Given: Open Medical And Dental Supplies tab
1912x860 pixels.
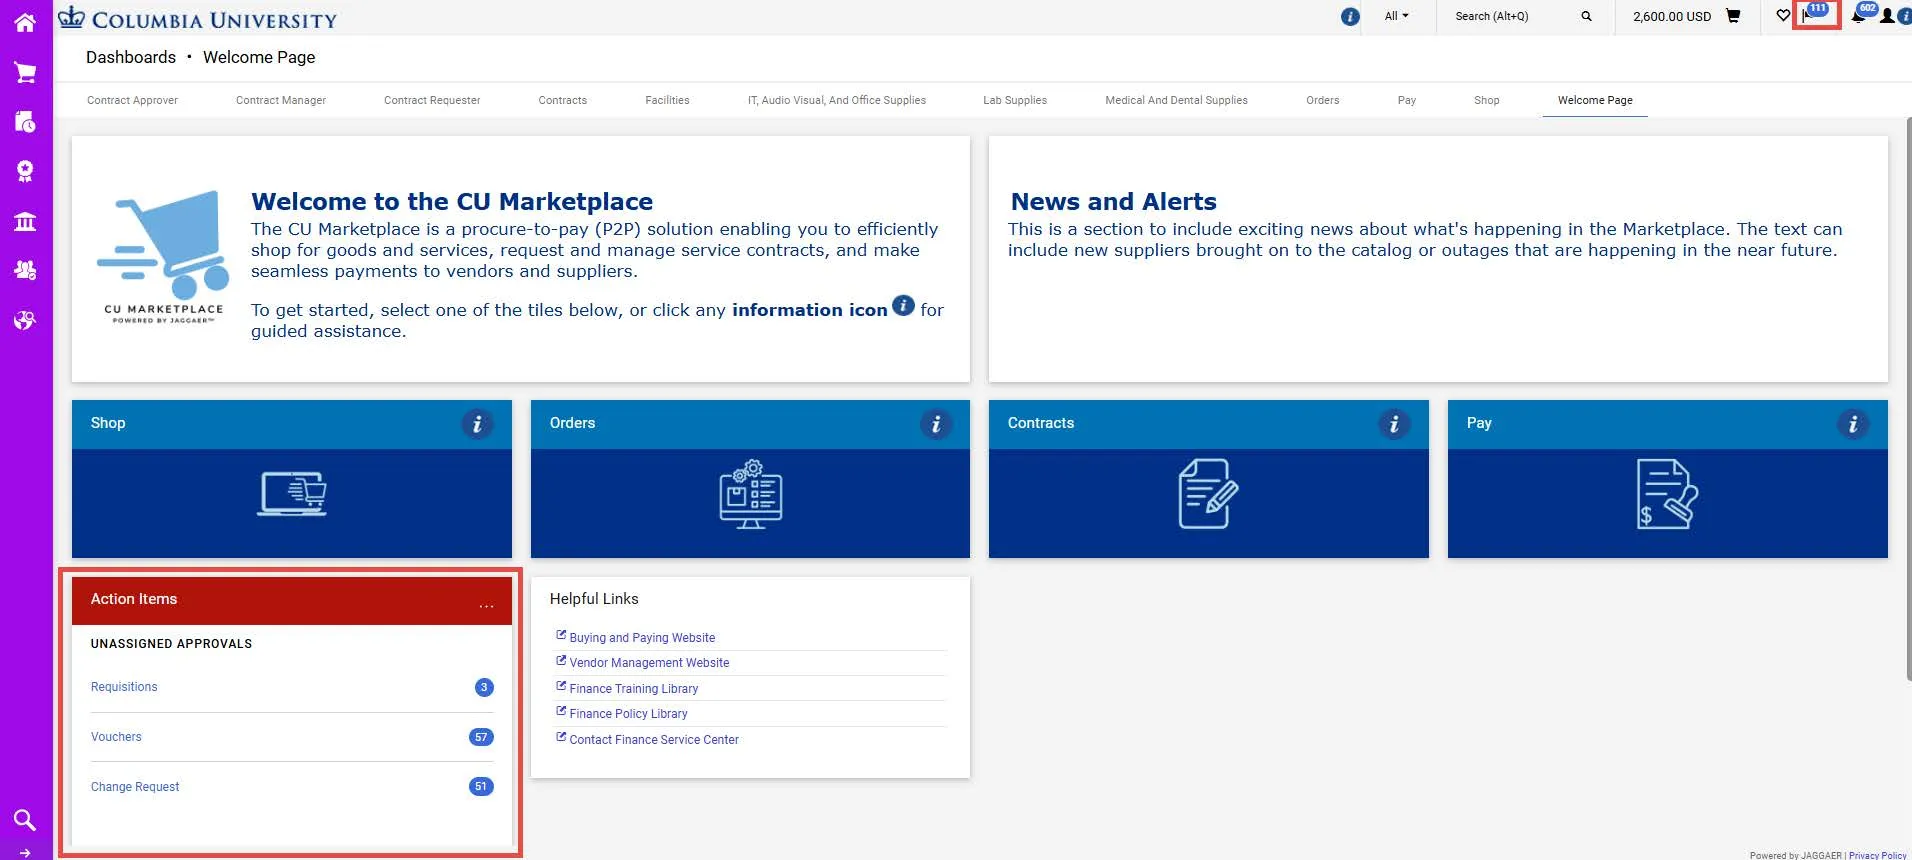Looking at the screenshot, I should pyautogui.click(x=1176, y=100).
